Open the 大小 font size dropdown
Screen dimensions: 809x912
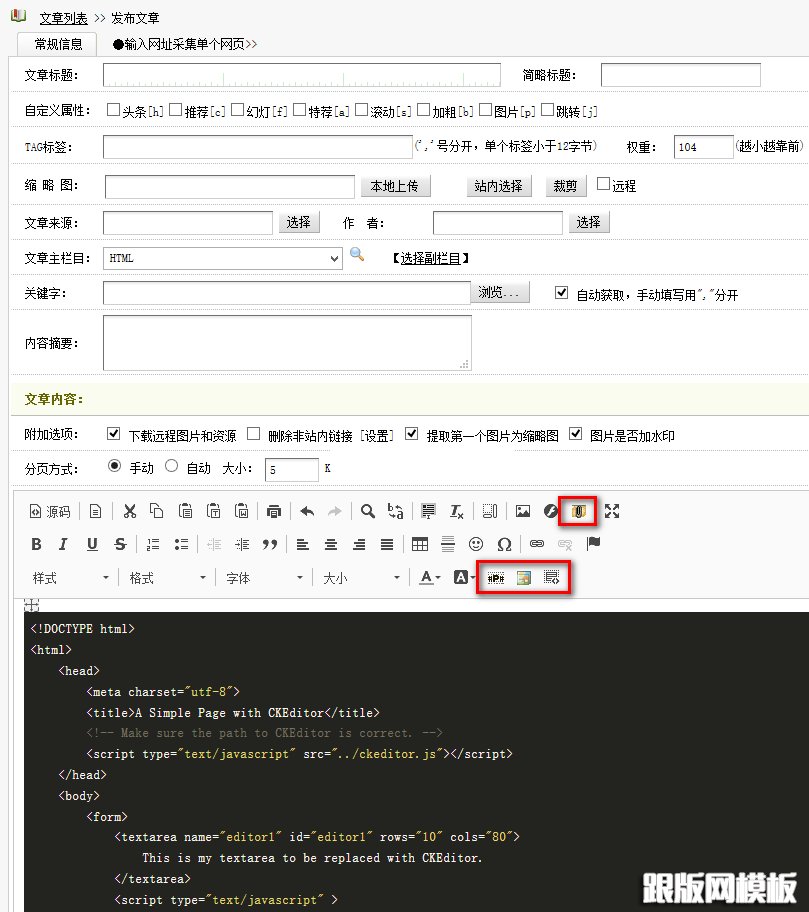click(x=361, y=578)
